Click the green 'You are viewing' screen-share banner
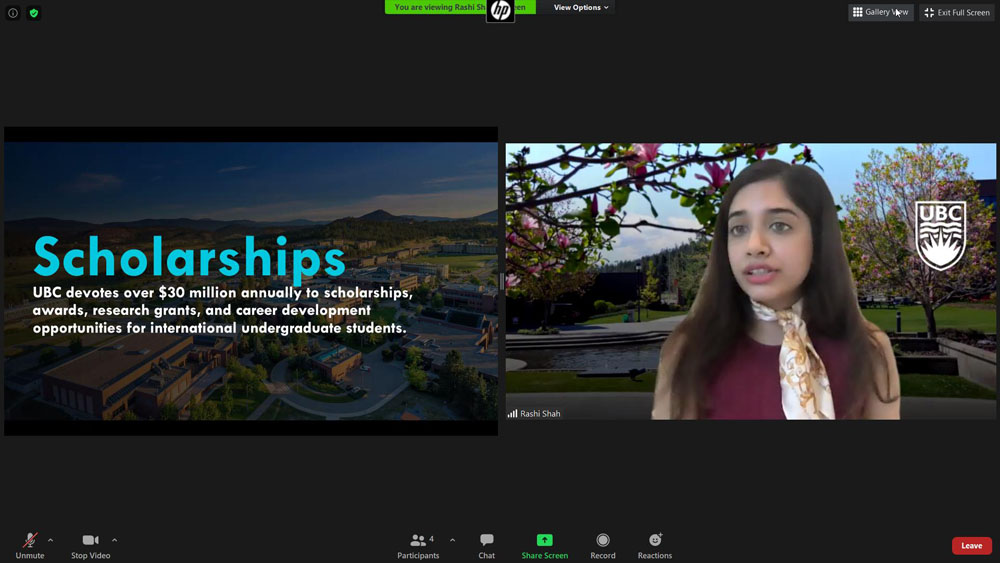1000x563 pixels. (460, 7)
